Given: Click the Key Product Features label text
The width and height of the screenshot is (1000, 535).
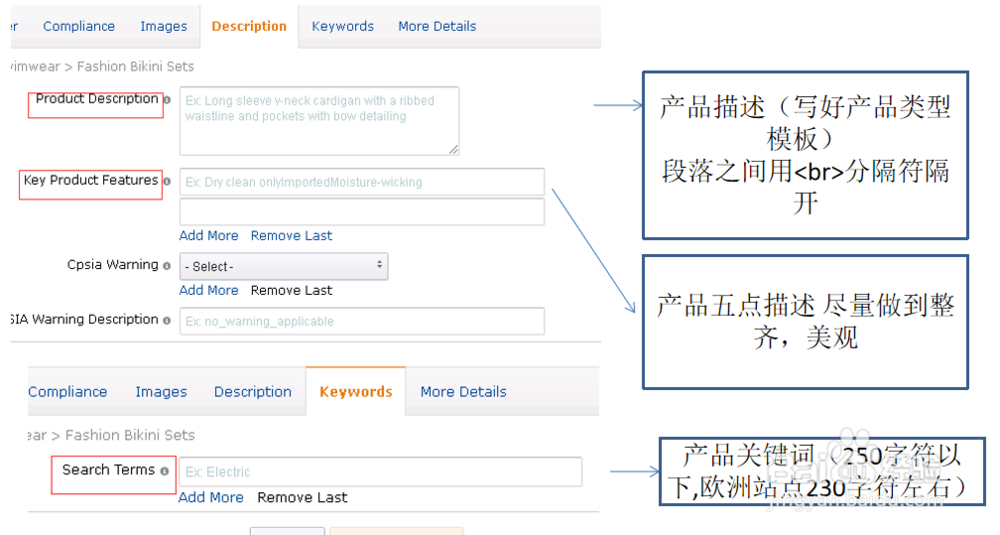Looking at the screenshot, I should point(91,180).
